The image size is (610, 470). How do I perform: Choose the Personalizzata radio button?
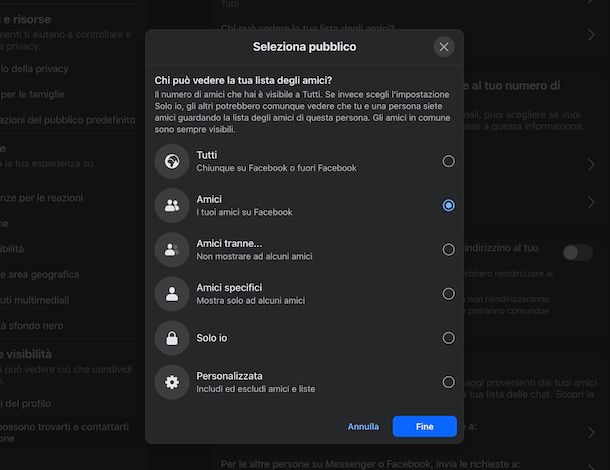click(448, 382)
